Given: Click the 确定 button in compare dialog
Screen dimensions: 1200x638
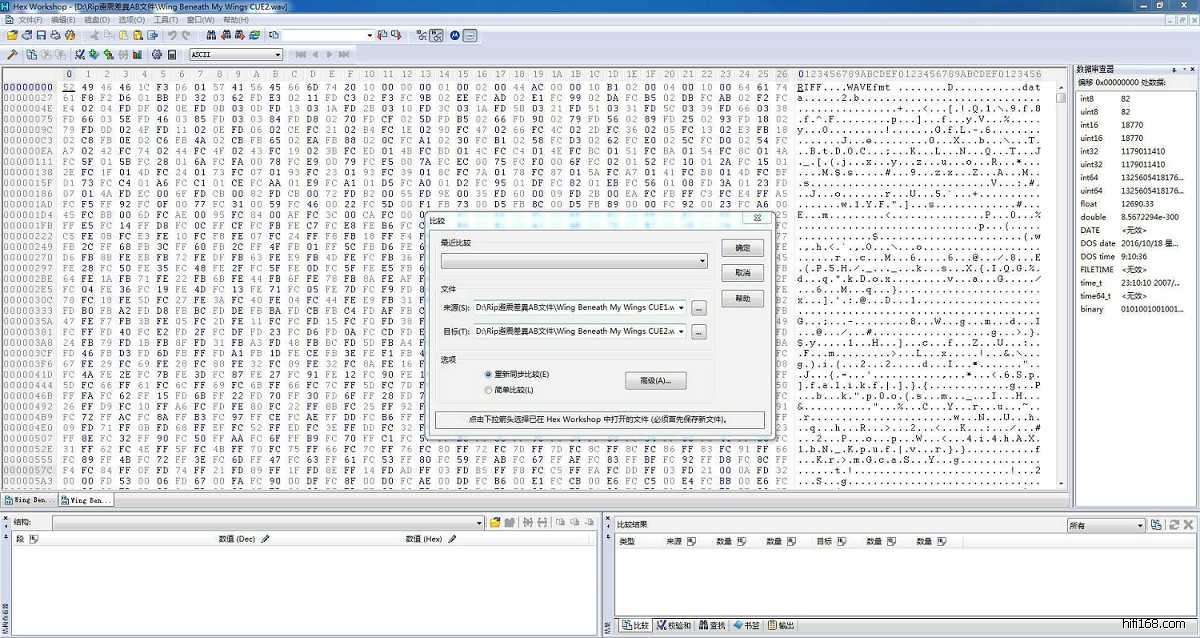Looking at the screenshot, I should pos(742,247).
